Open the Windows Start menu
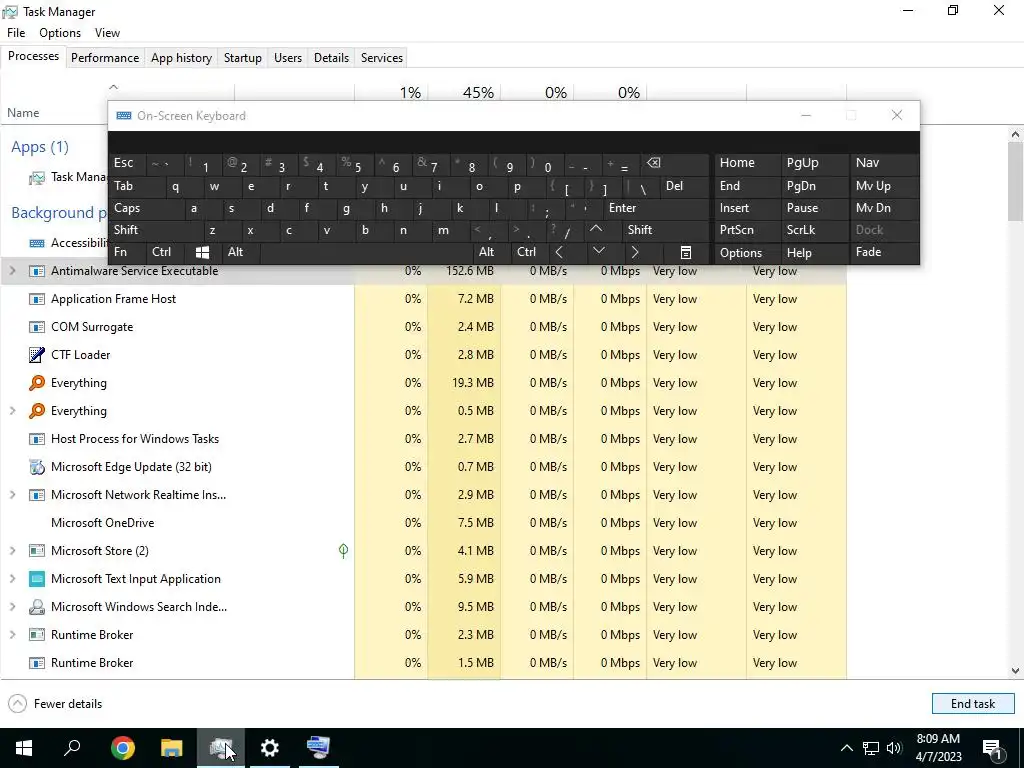Image resolution: width=1024 pixels, height=768 pixels. pos(24,748)
